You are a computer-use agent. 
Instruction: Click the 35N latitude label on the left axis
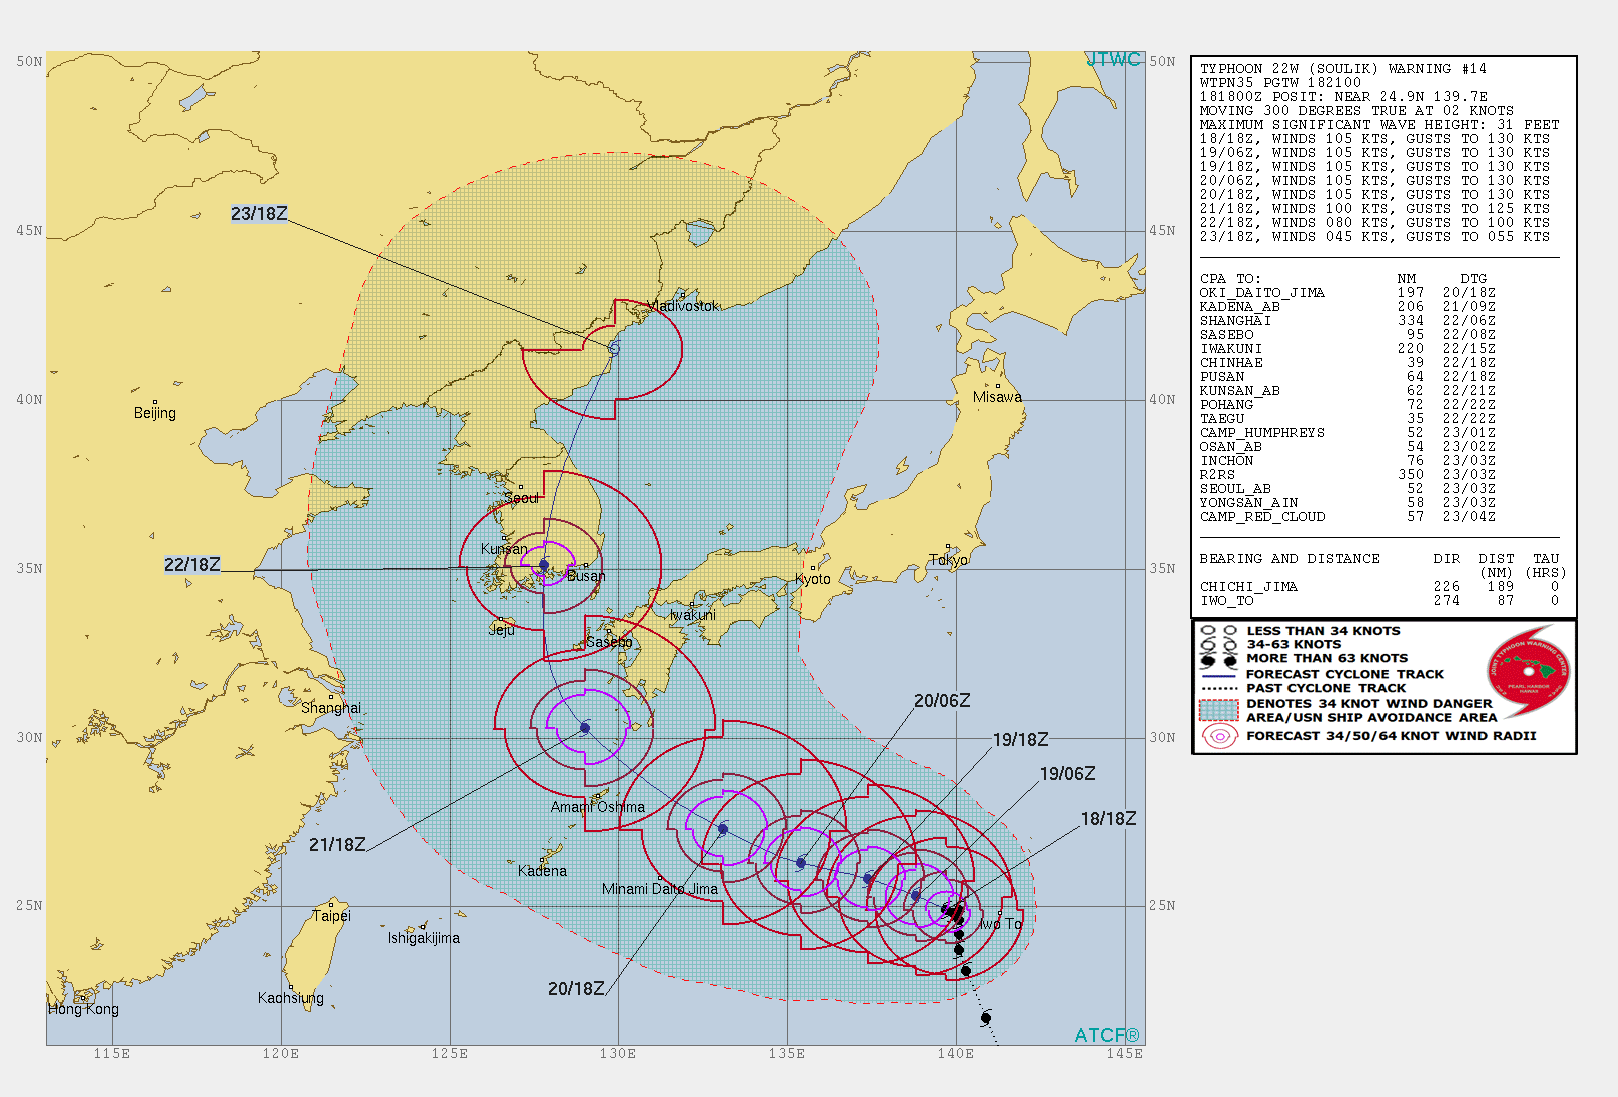pos(29,568)
